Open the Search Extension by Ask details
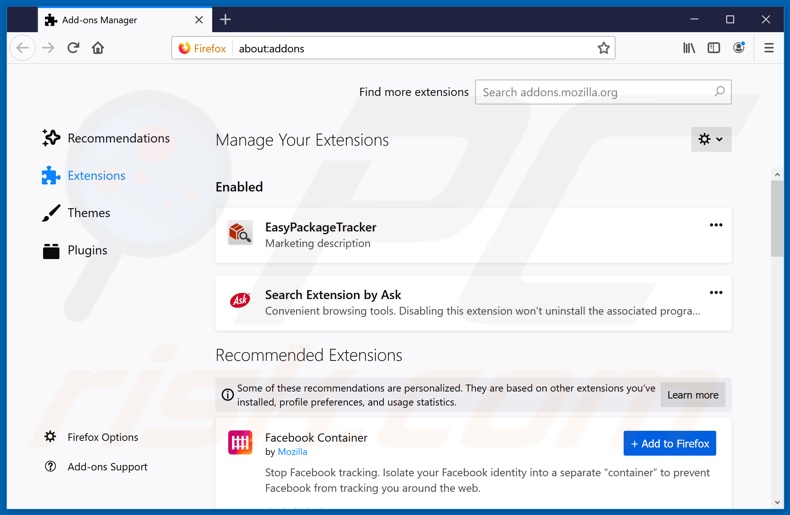 tap(473, 303)
